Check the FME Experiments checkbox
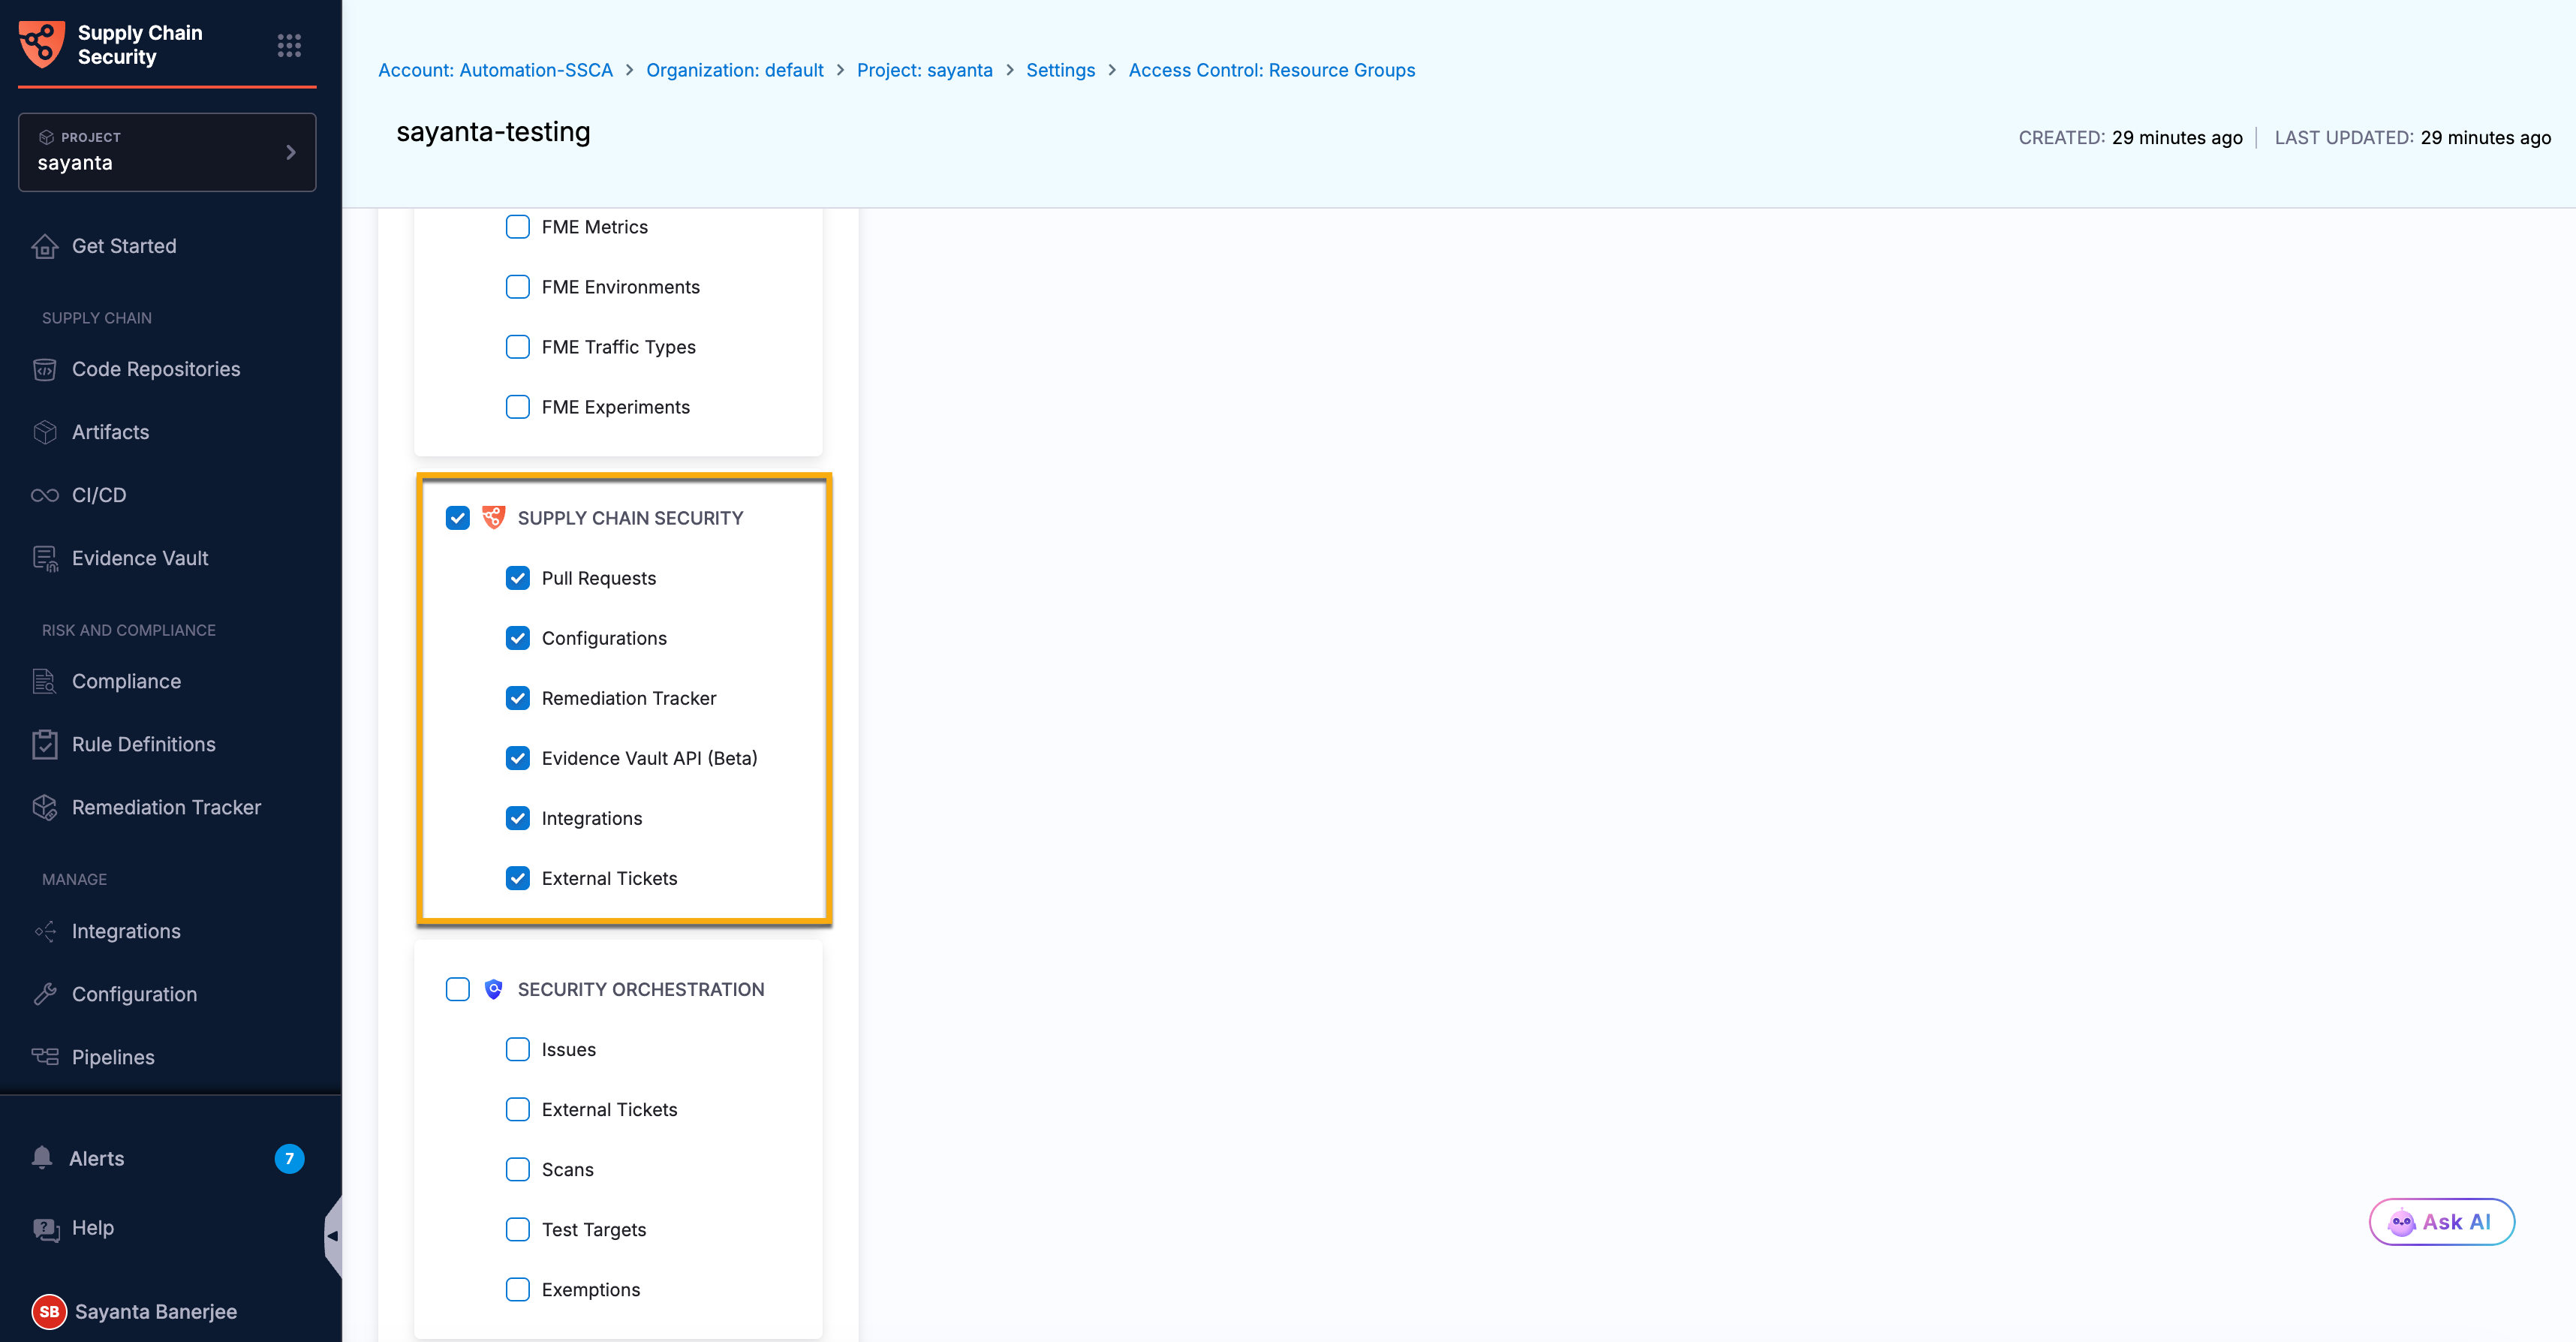This screenshot has width=2576, height=1342. pos(518,407)
